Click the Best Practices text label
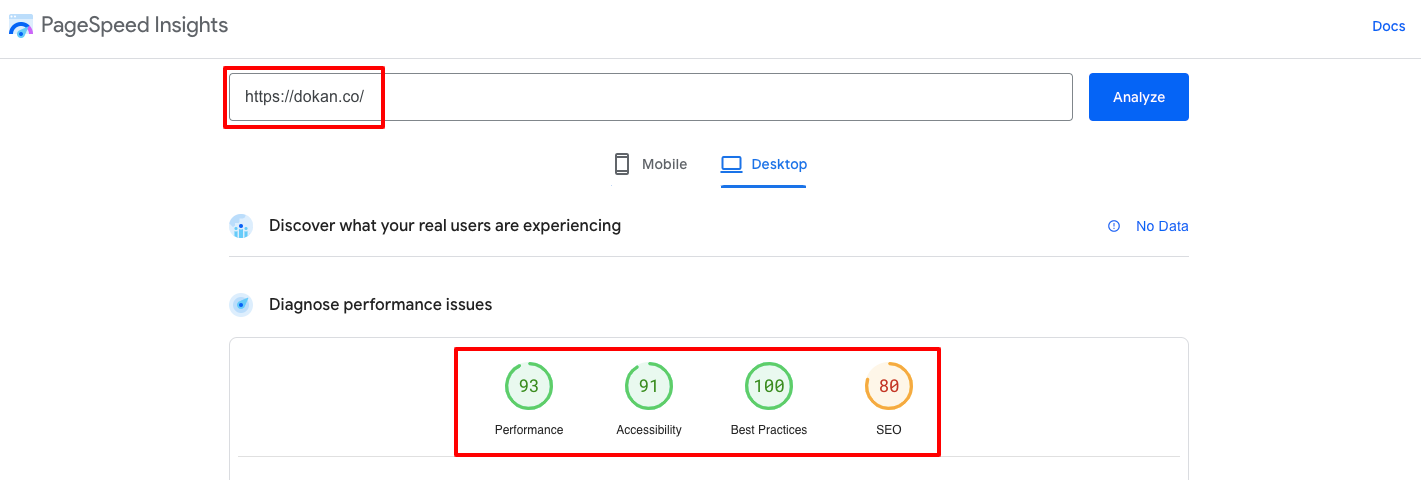 click(x=769, y=430)
